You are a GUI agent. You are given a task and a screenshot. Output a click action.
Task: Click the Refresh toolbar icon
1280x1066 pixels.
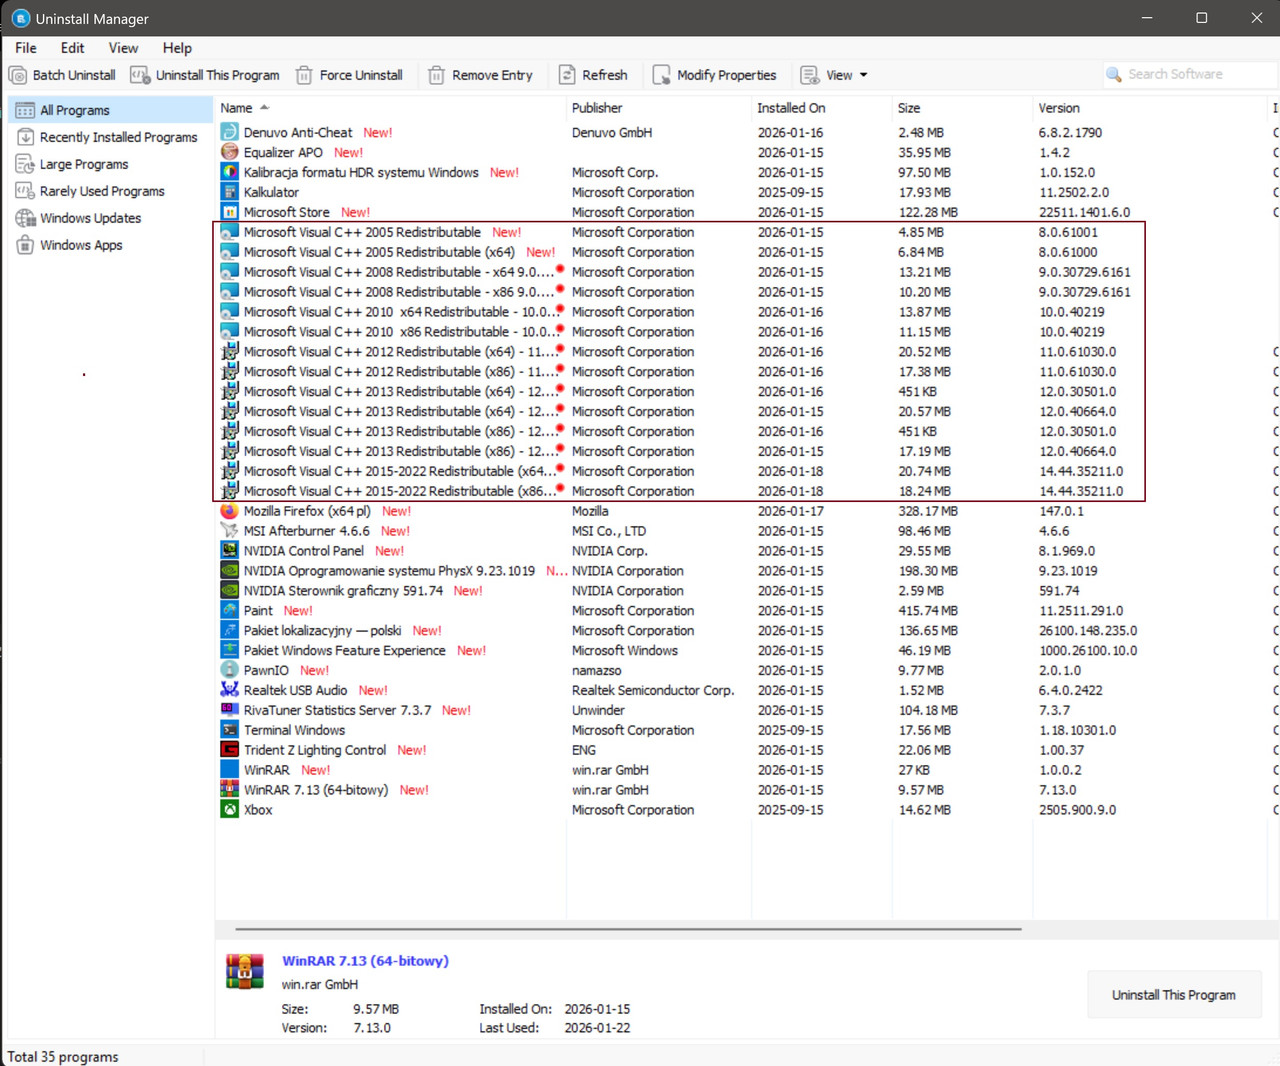(567, 75)
